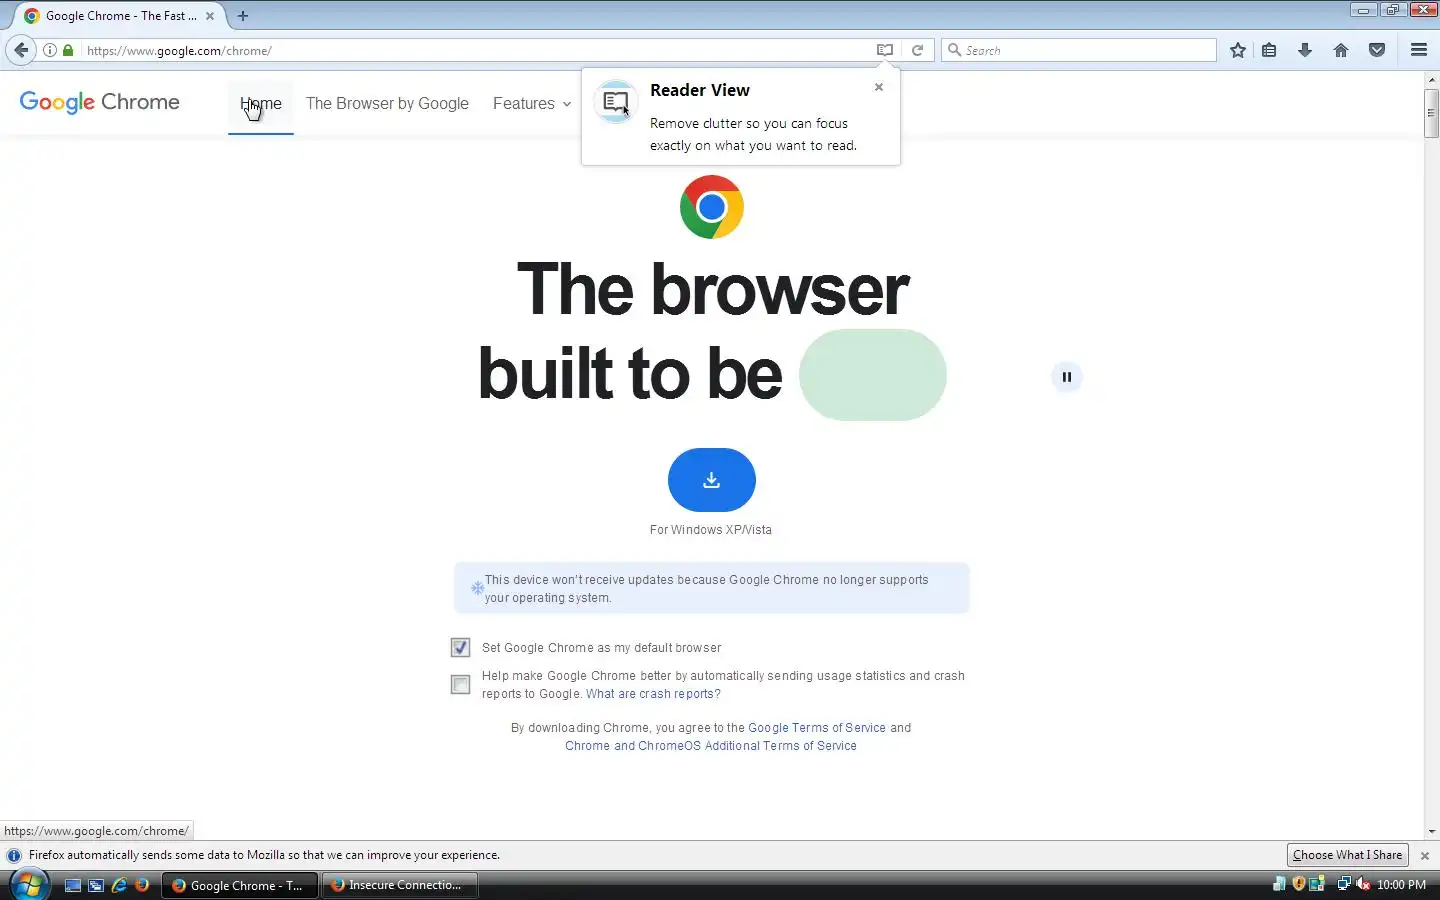Click the Chrome logo on the page
This screenshot has height=900, width=1440.
click(712, 207)
